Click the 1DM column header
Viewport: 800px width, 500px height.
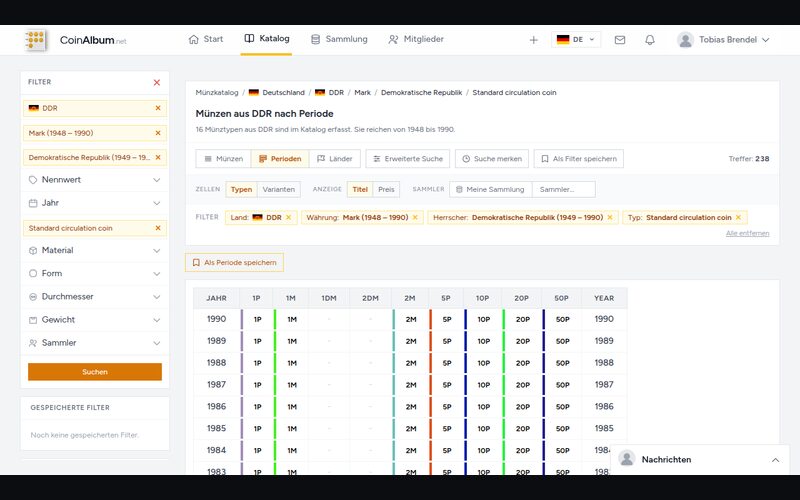point(329,298)
